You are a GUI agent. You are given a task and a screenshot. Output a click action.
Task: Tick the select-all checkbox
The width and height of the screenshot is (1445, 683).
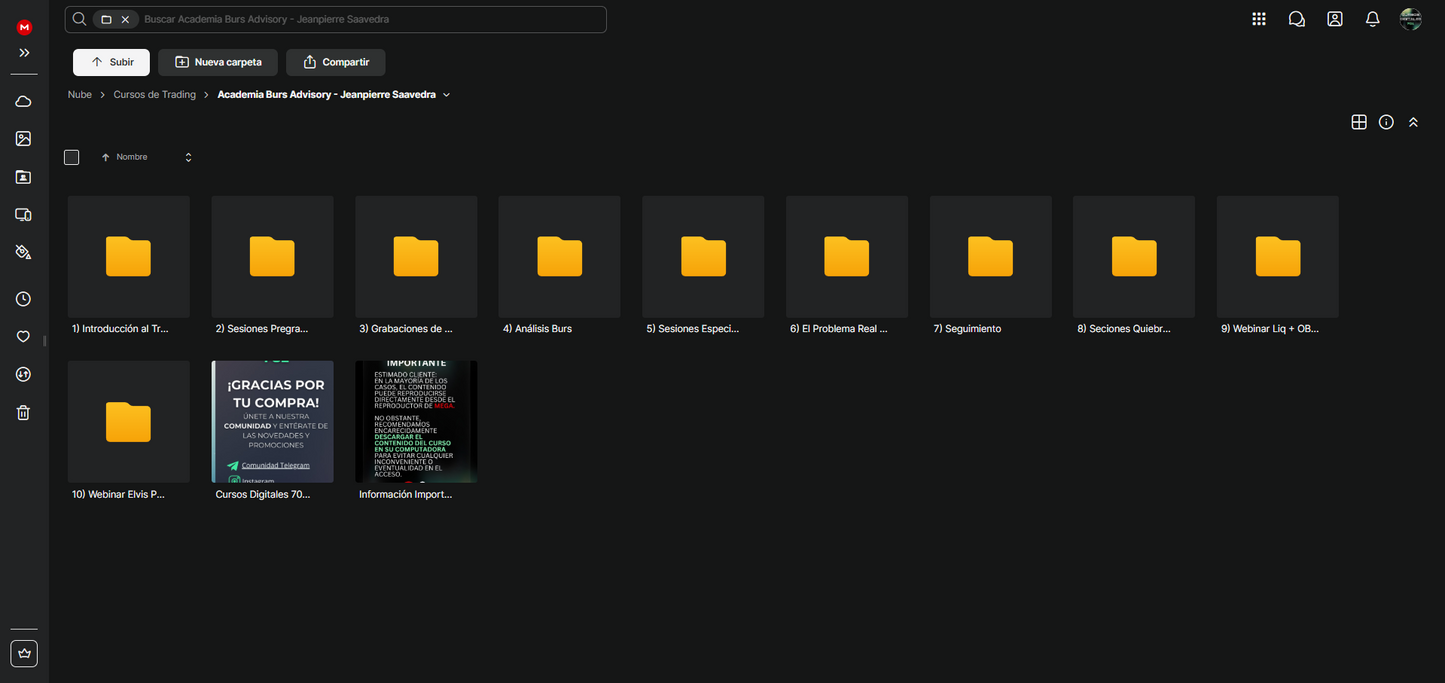click(x=72, y=157)
